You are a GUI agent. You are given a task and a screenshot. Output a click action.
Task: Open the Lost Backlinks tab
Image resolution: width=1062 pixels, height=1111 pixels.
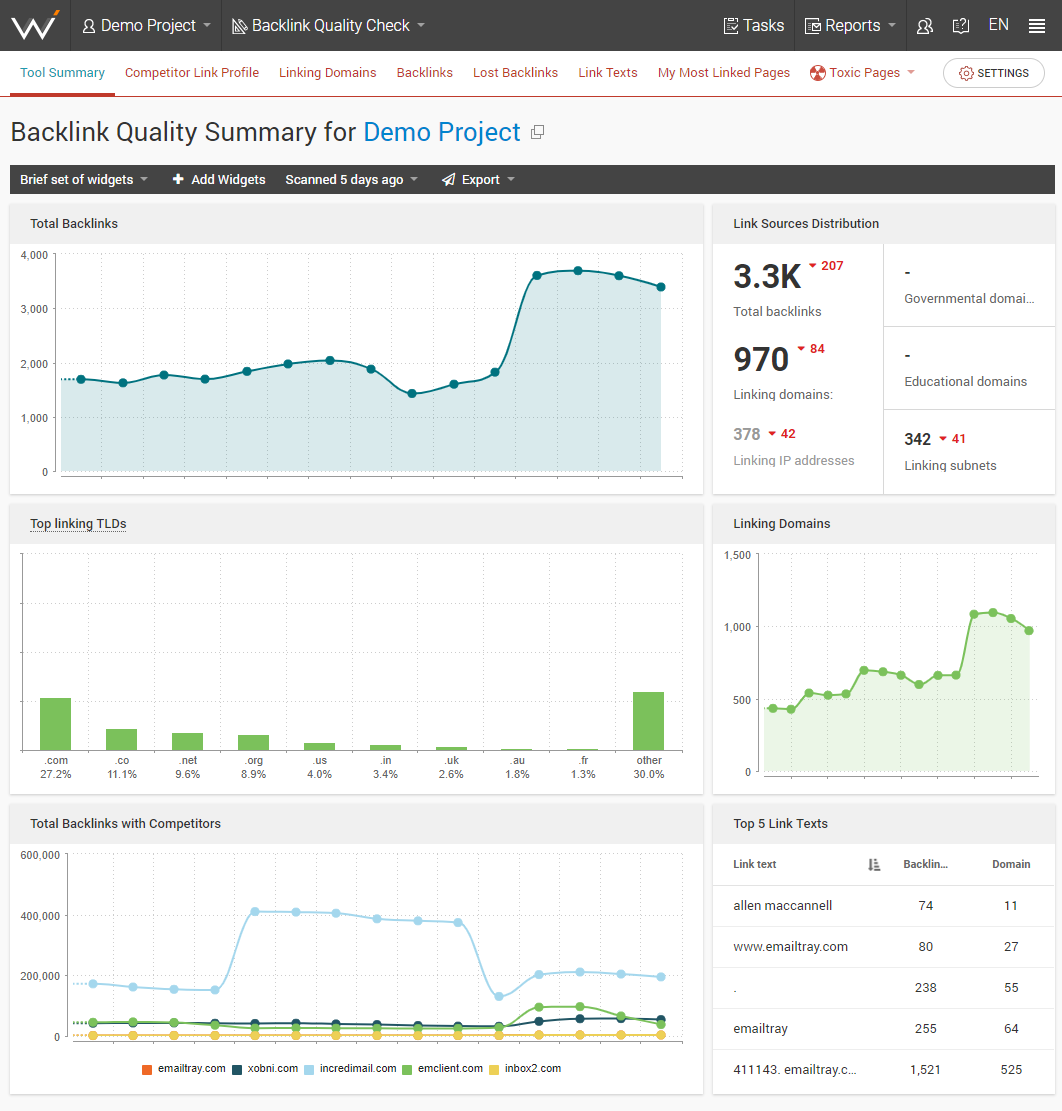click(515, 73)
